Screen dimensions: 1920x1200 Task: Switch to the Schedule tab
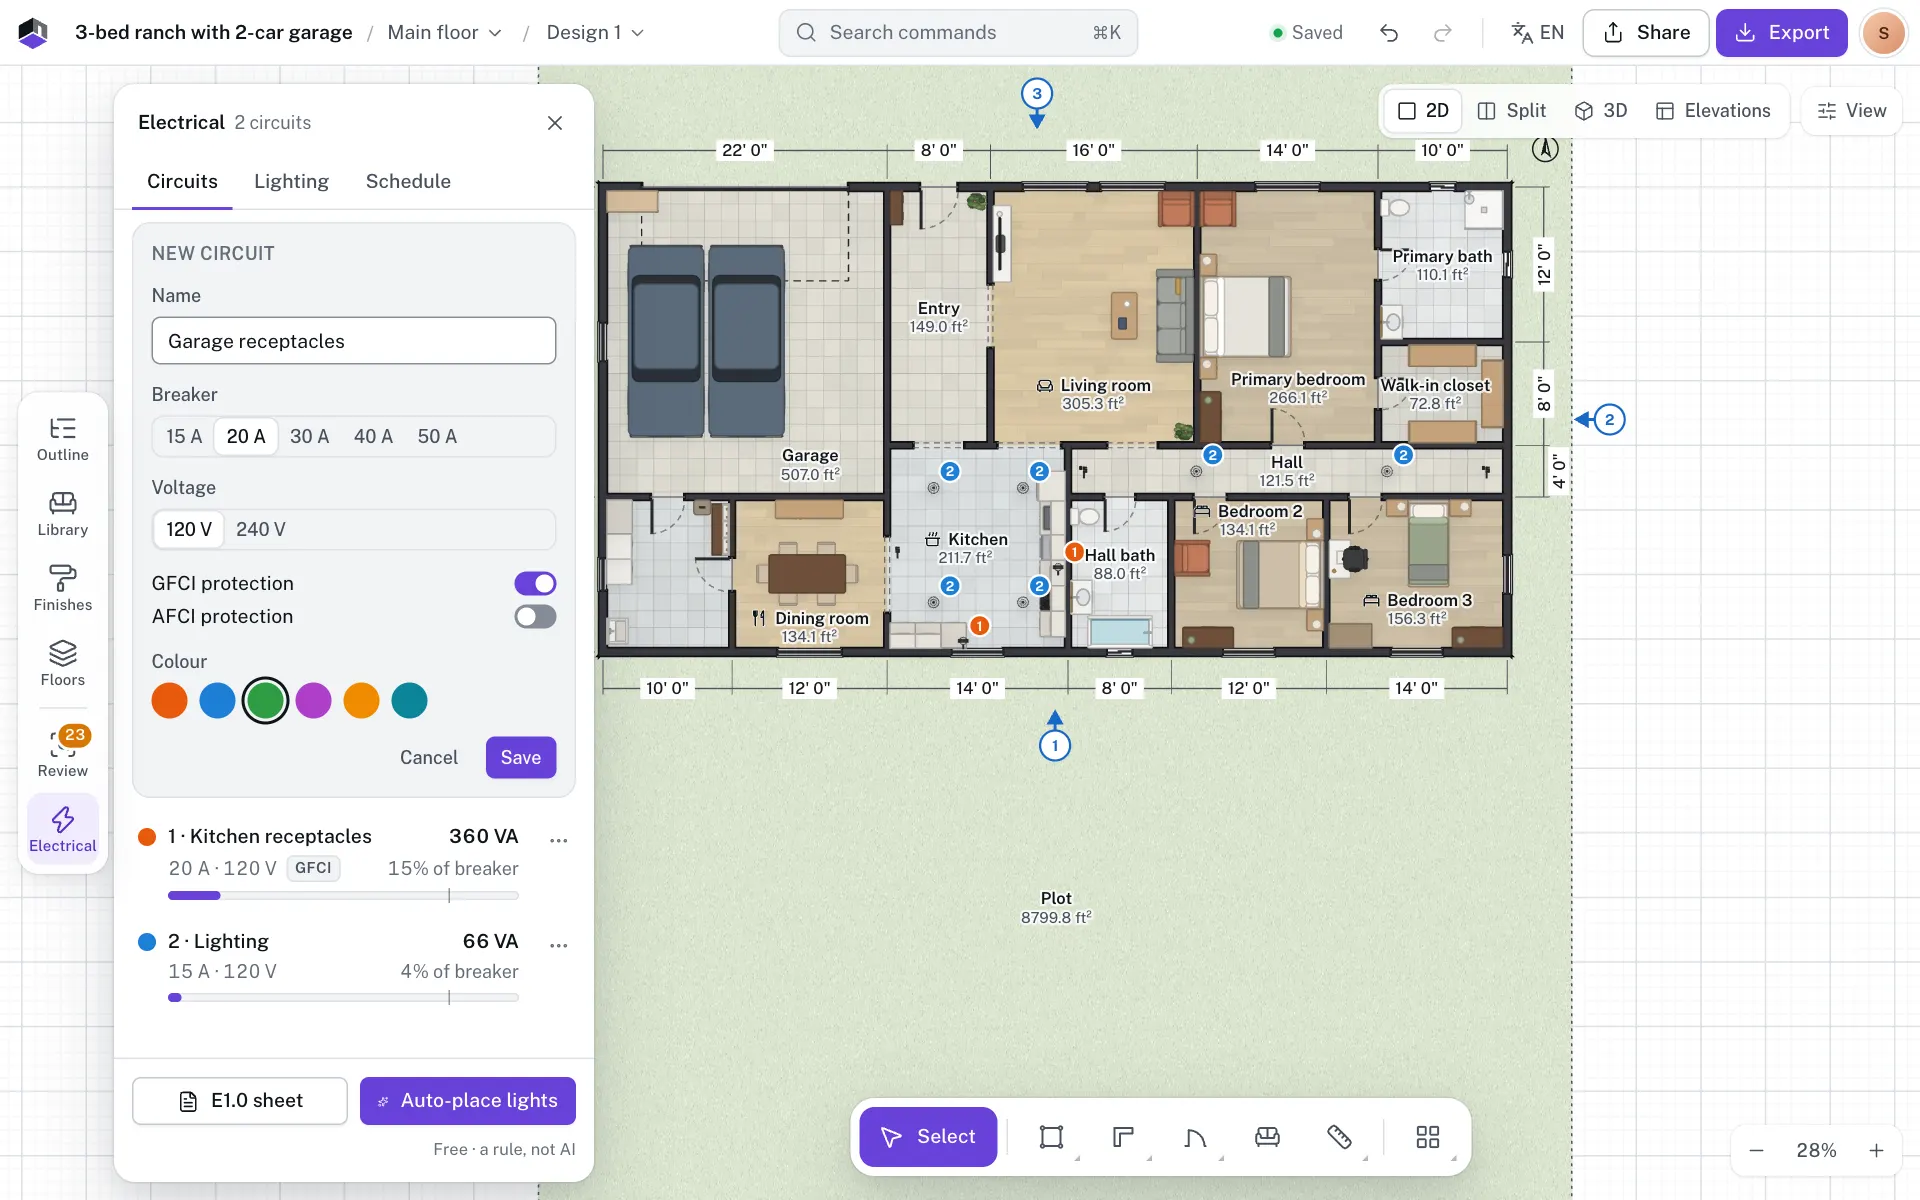[408, 182]
